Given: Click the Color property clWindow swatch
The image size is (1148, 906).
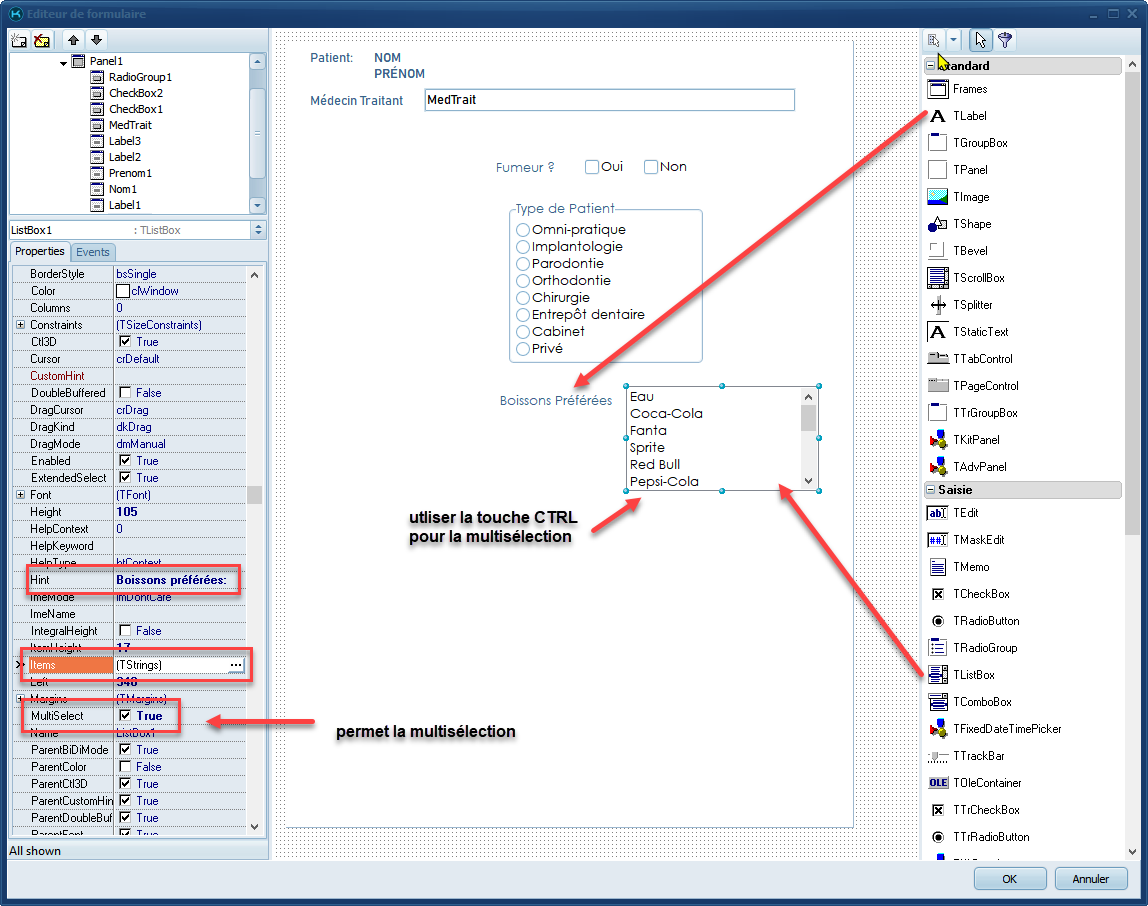Looking at the screenshot, I should 123,291.
